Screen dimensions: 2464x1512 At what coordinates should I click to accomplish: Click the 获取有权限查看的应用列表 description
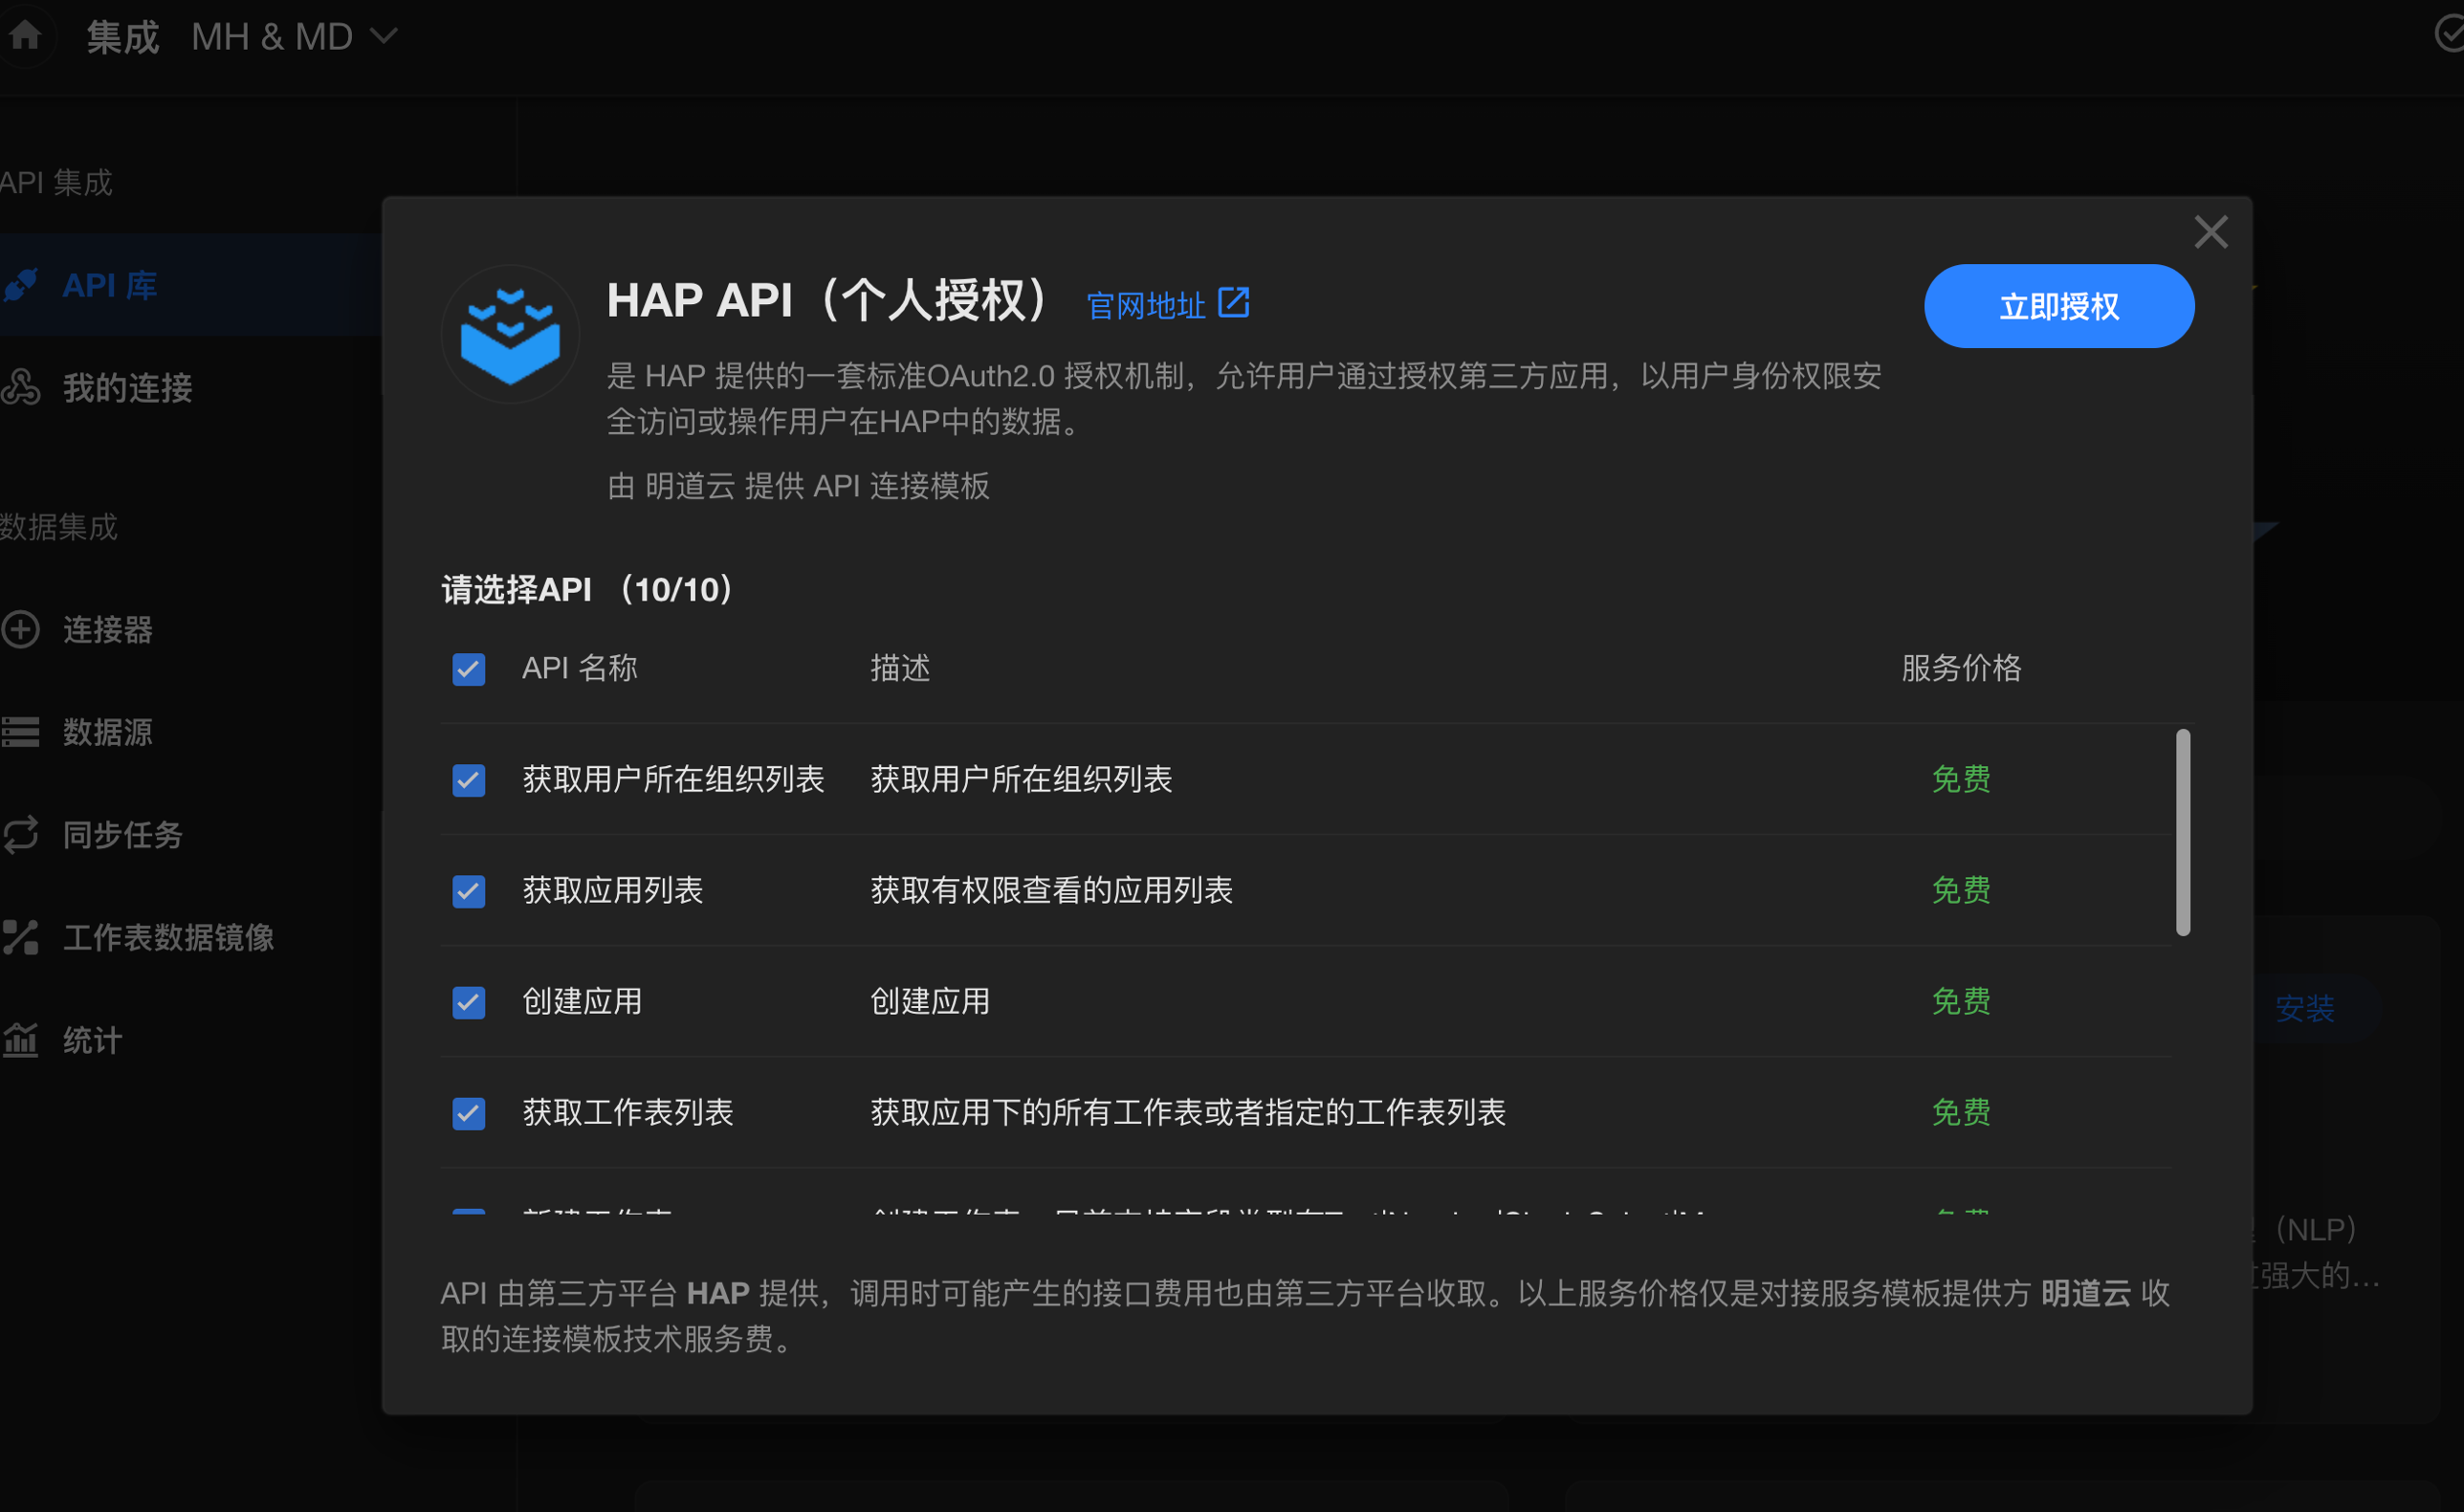tap(1052, 890)
